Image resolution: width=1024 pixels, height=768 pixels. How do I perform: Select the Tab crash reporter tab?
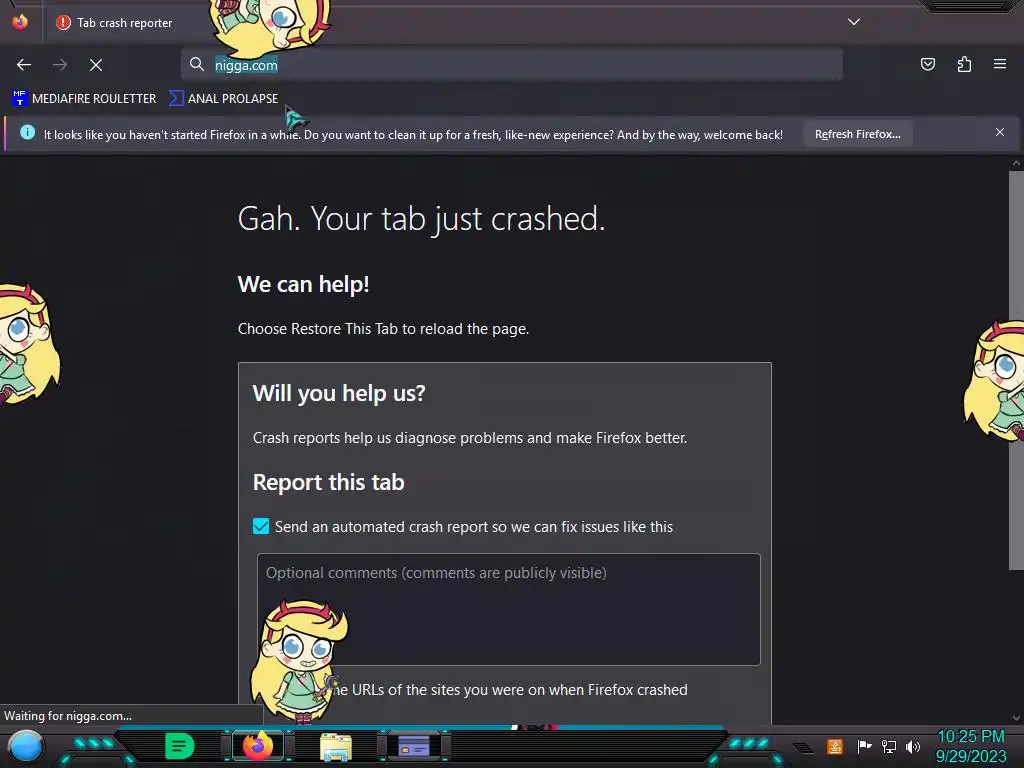point(124,23)
